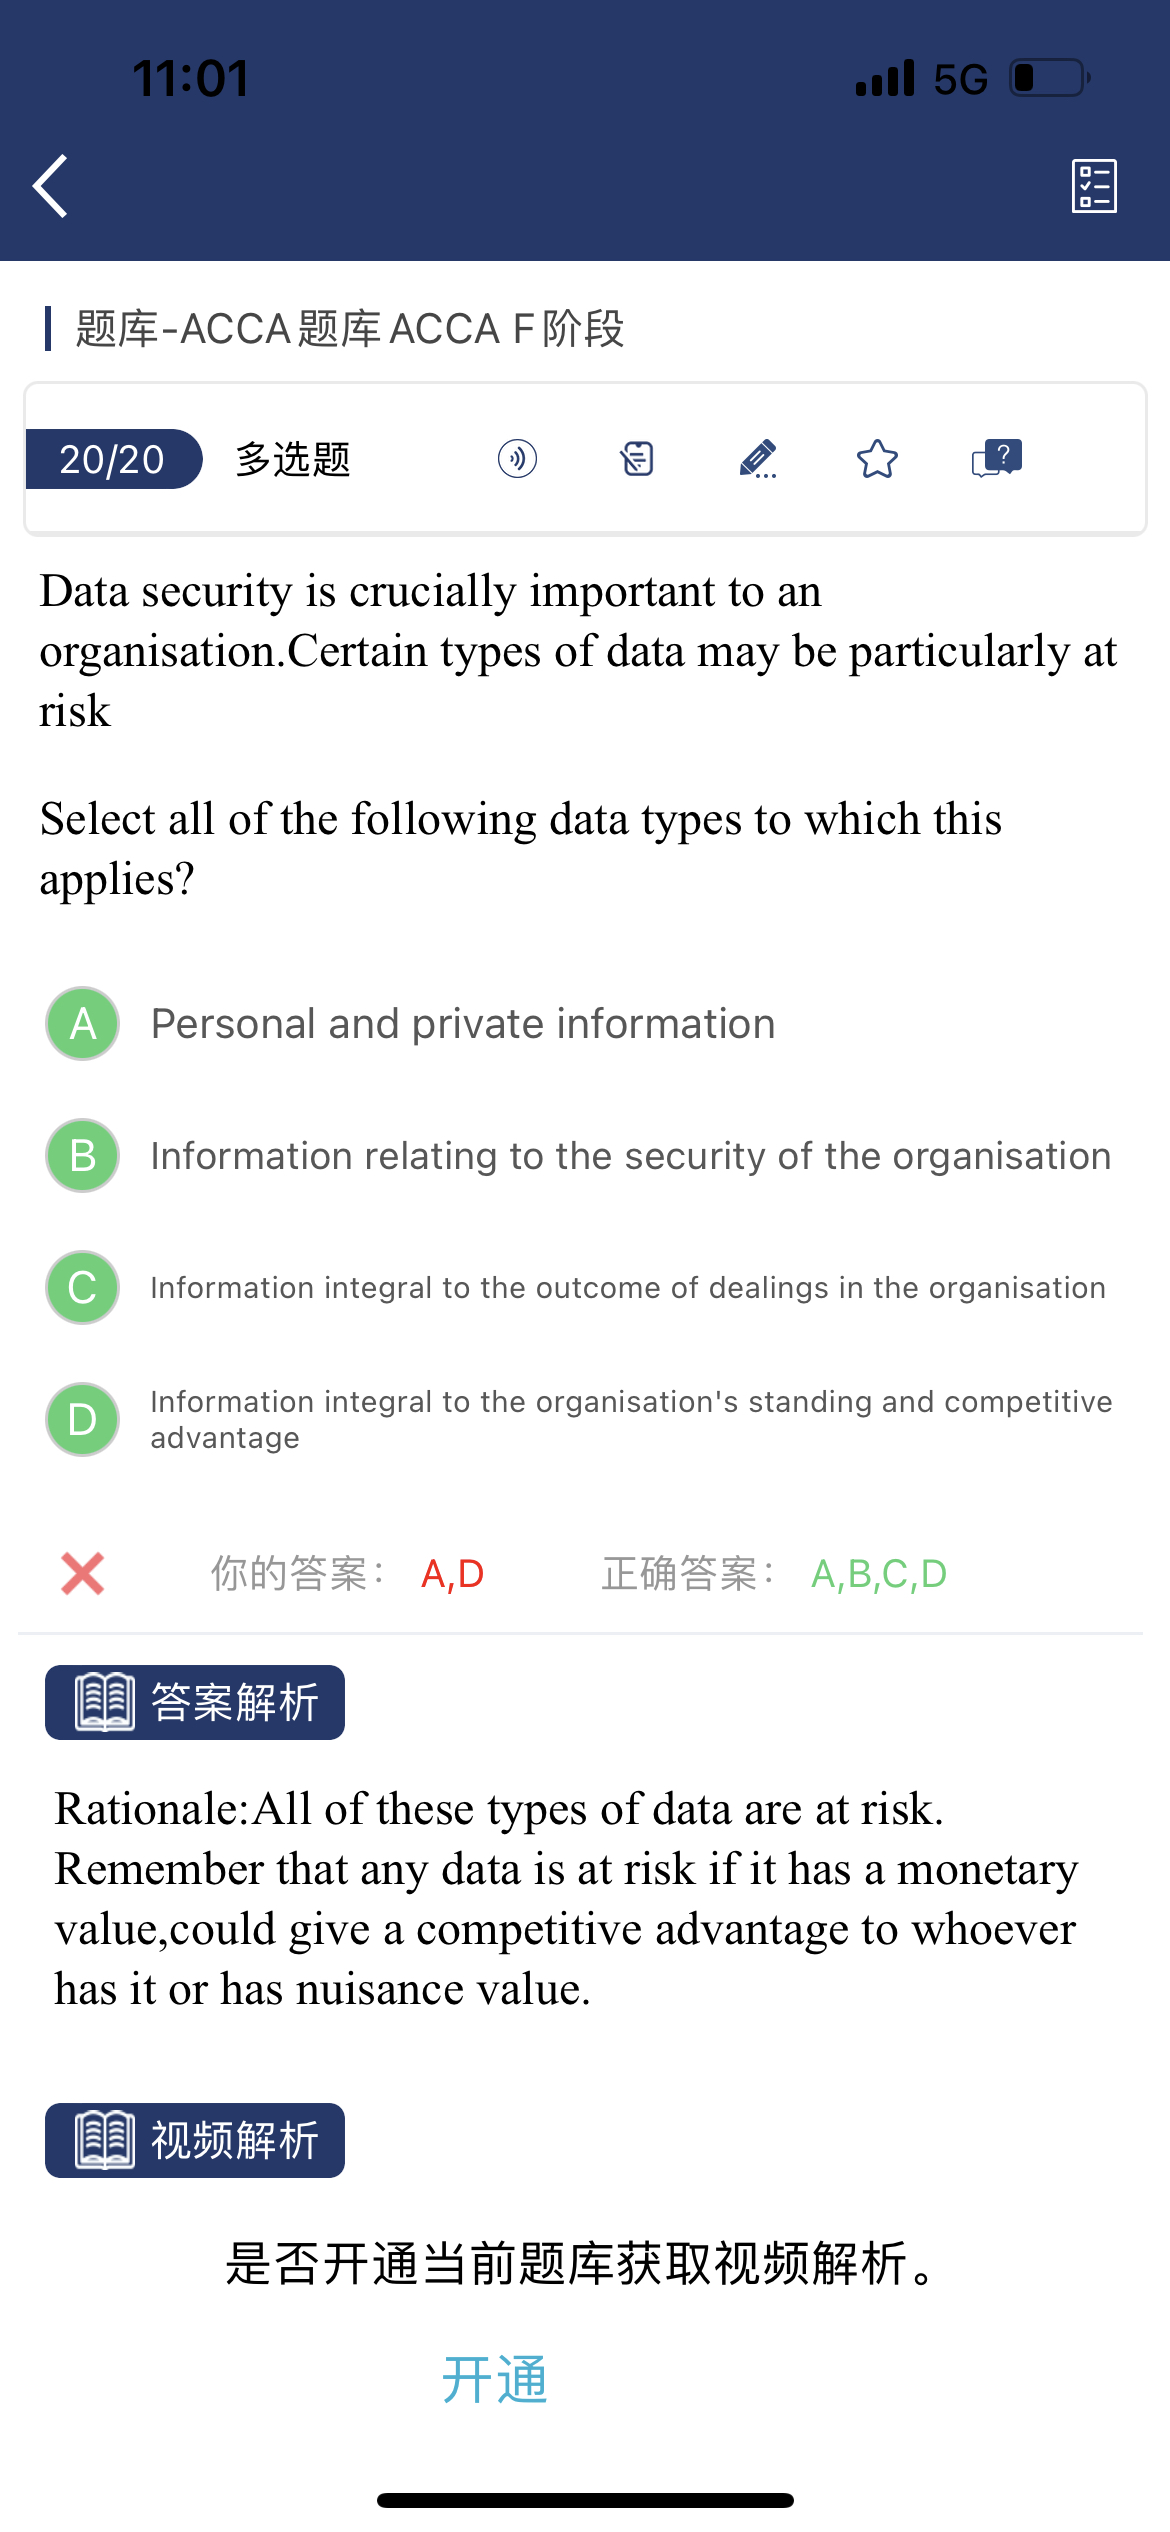Open the notes clipboard icon
The width and height of the screenshot is (1170, 2532).
[x=637, y=459]
